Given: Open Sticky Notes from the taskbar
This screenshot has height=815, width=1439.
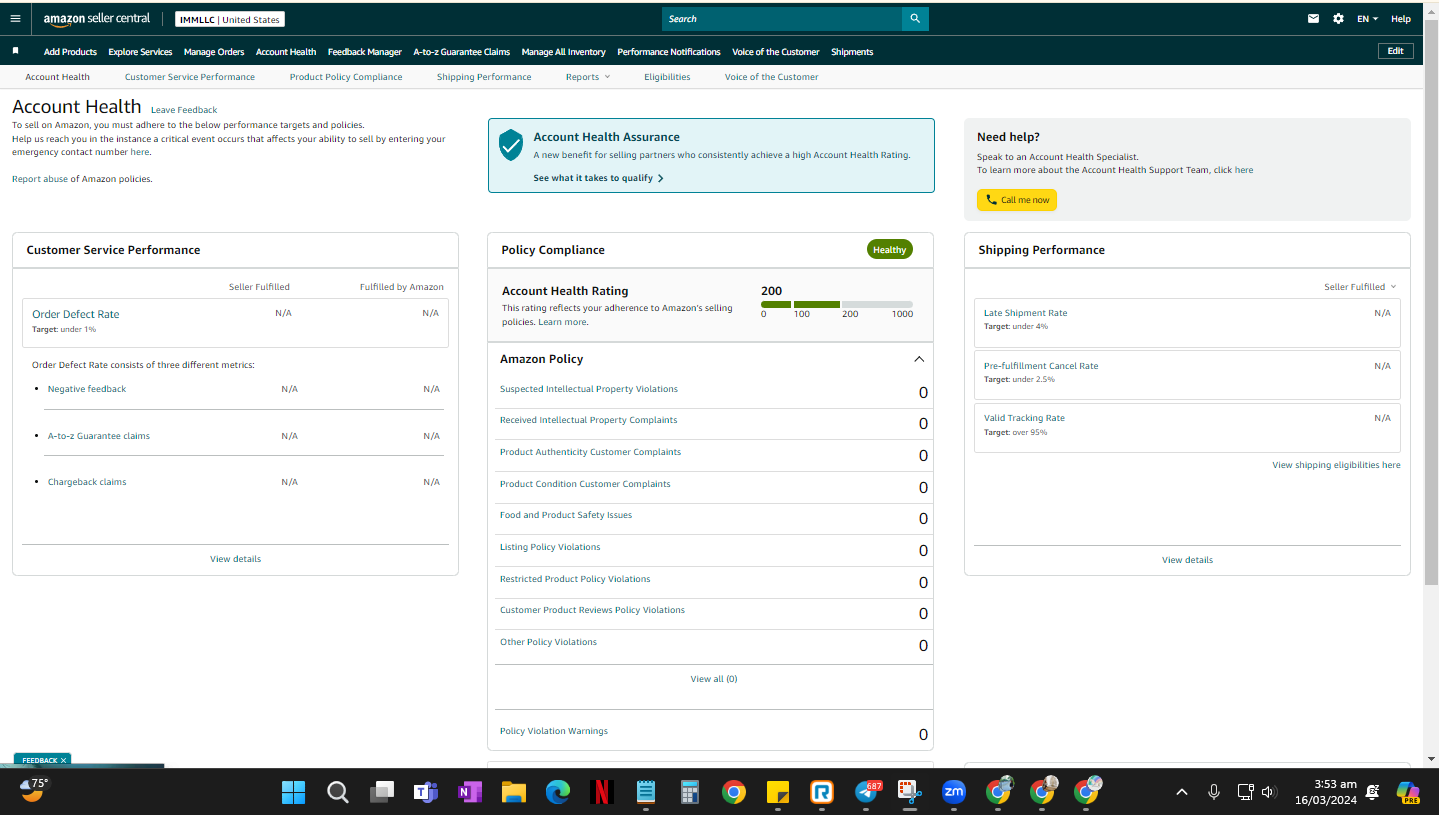Looking at the screenshot, I should coord(778,793).
